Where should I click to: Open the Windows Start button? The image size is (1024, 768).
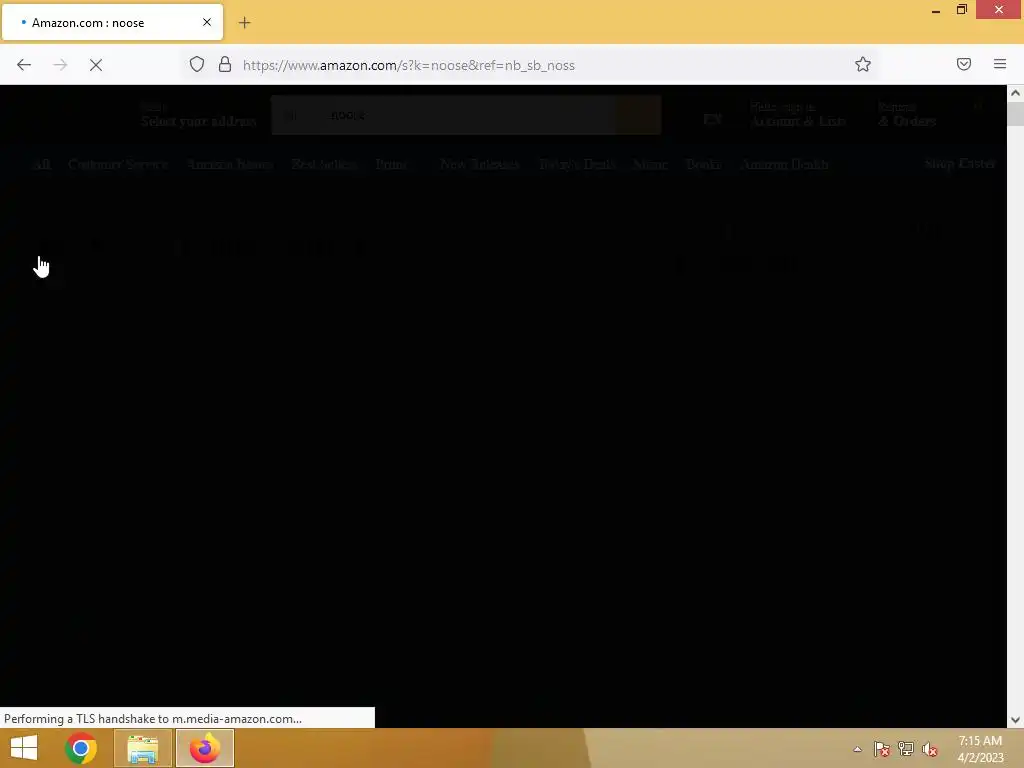(x=24, y=748)
